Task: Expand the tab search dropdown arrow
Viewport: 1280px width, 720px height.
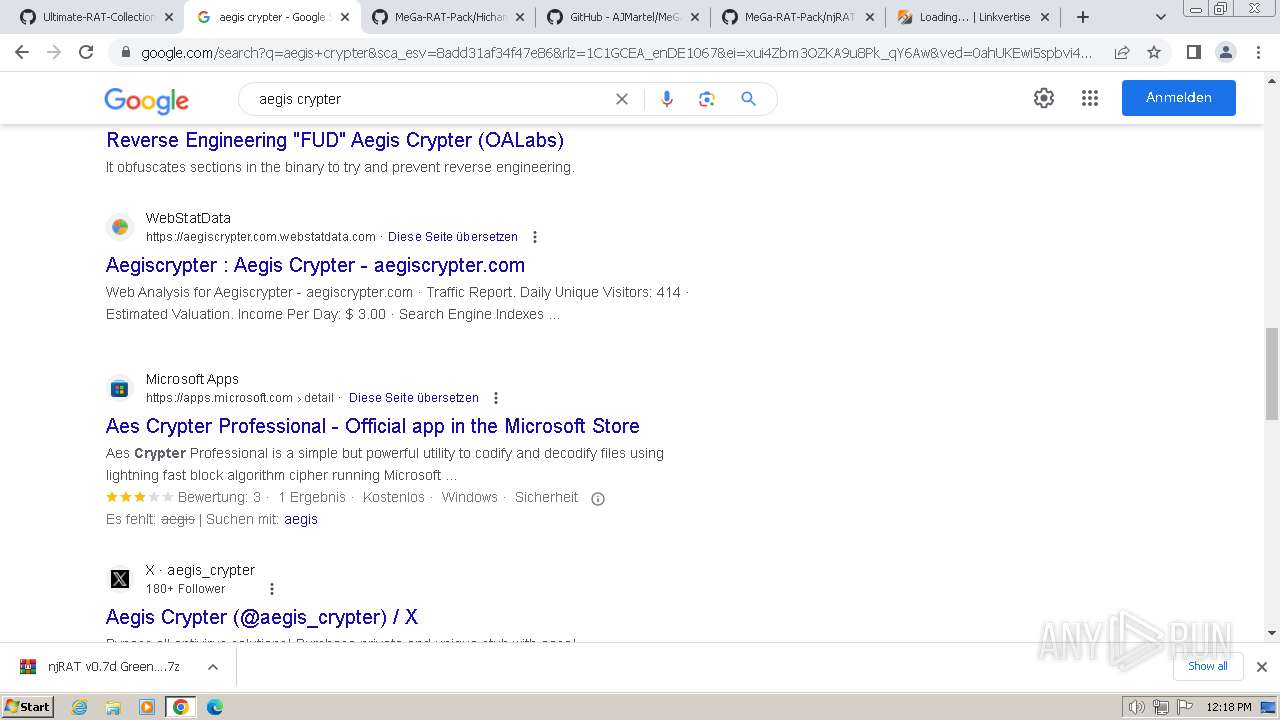Action: 1160,17
